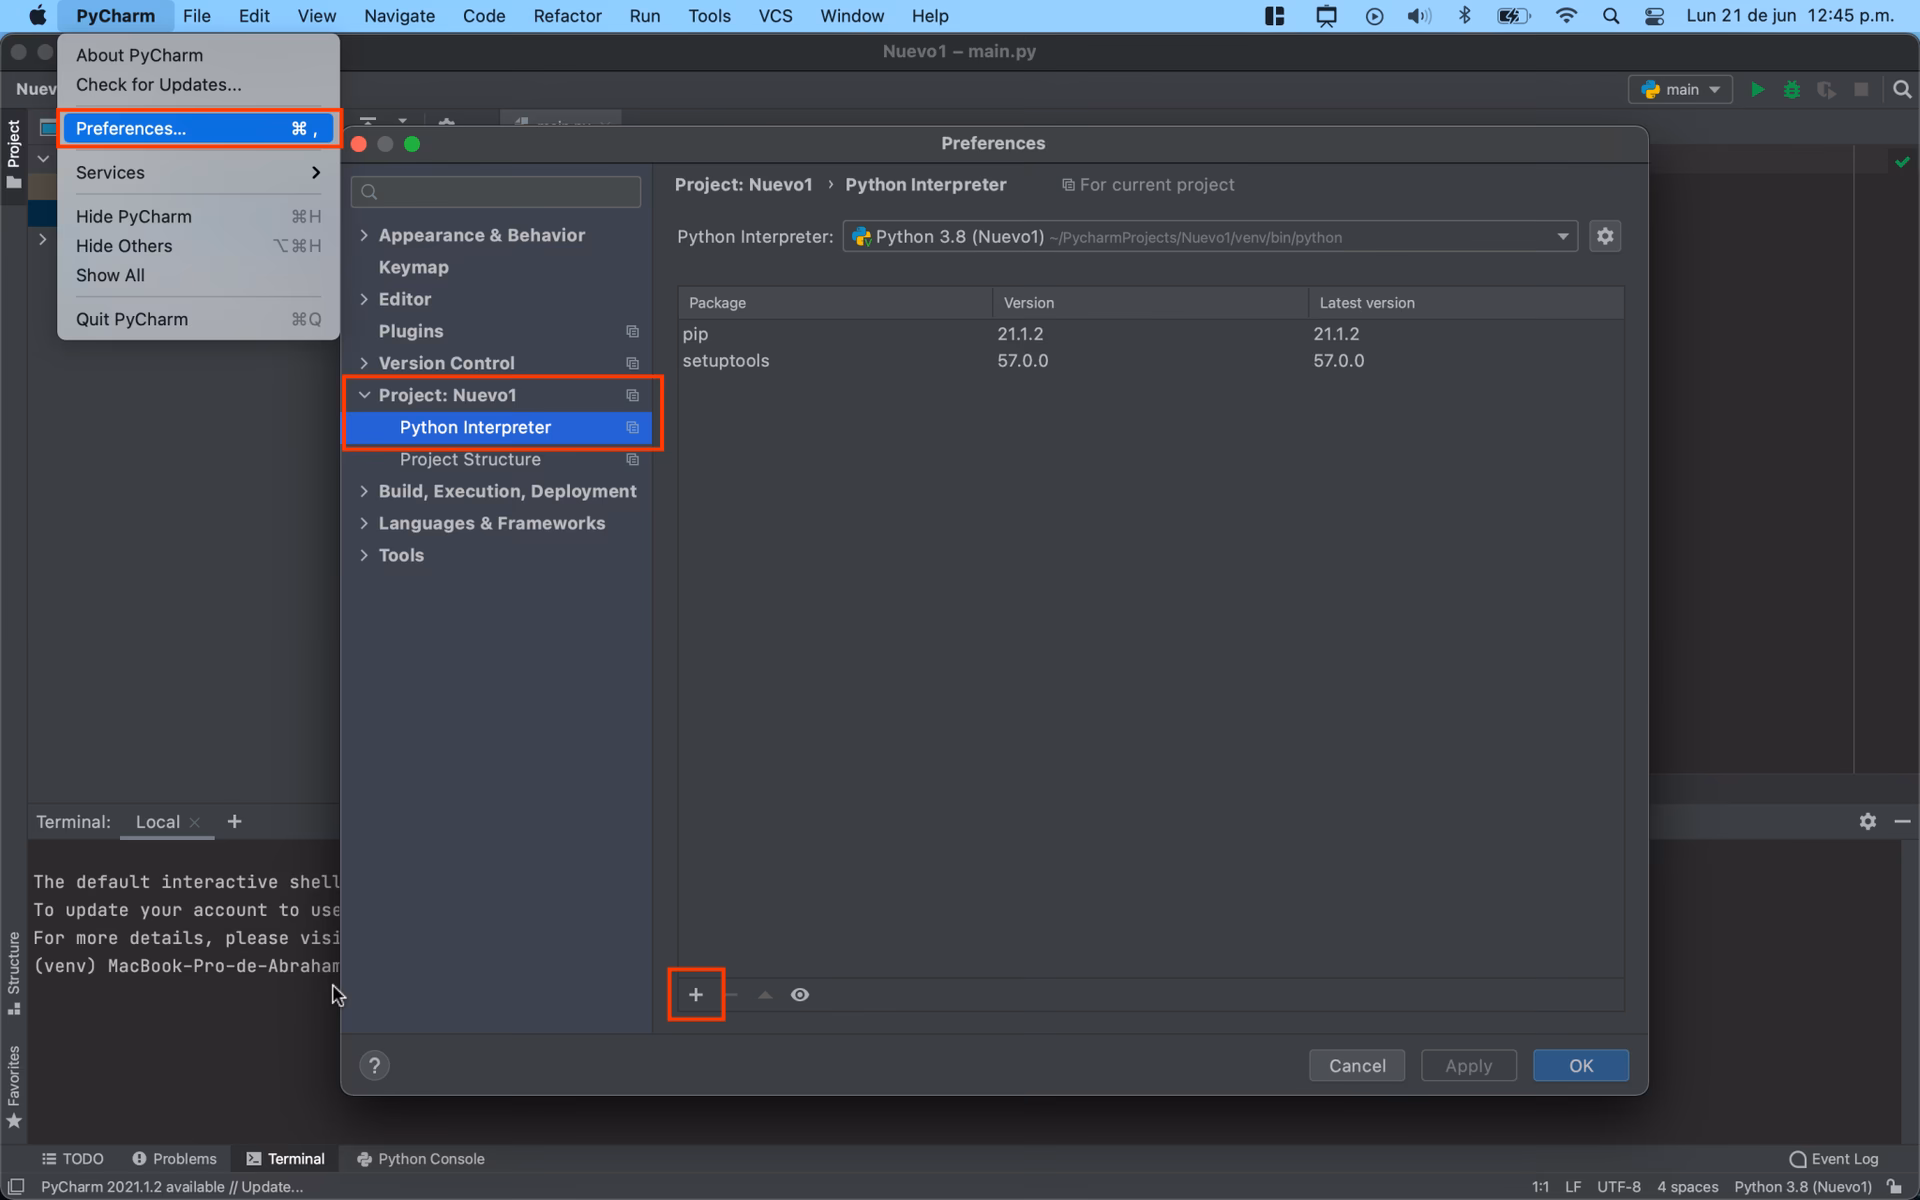
Task: Click the install package plus button
Action: (x=696, y=995)
